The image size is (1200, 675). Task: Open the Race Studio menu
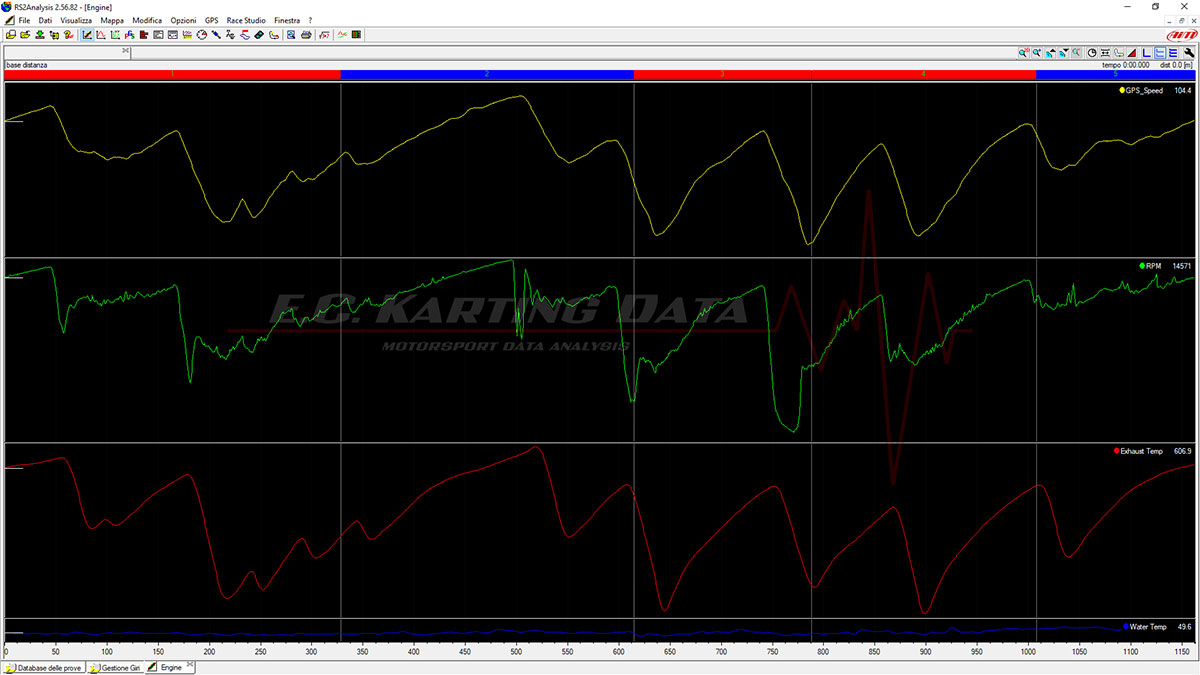pos(246,20)
